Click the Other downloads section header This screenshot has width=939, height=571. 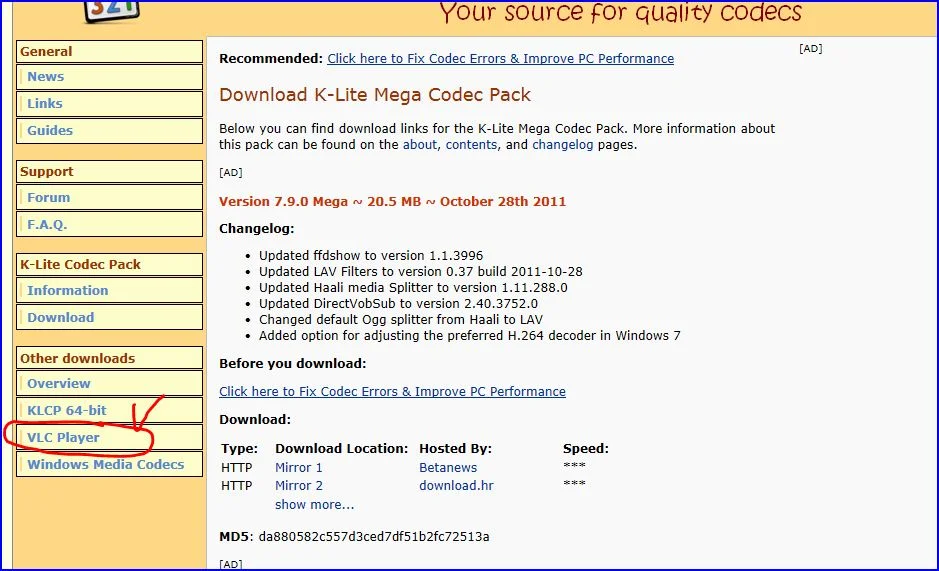click(110, 358)
